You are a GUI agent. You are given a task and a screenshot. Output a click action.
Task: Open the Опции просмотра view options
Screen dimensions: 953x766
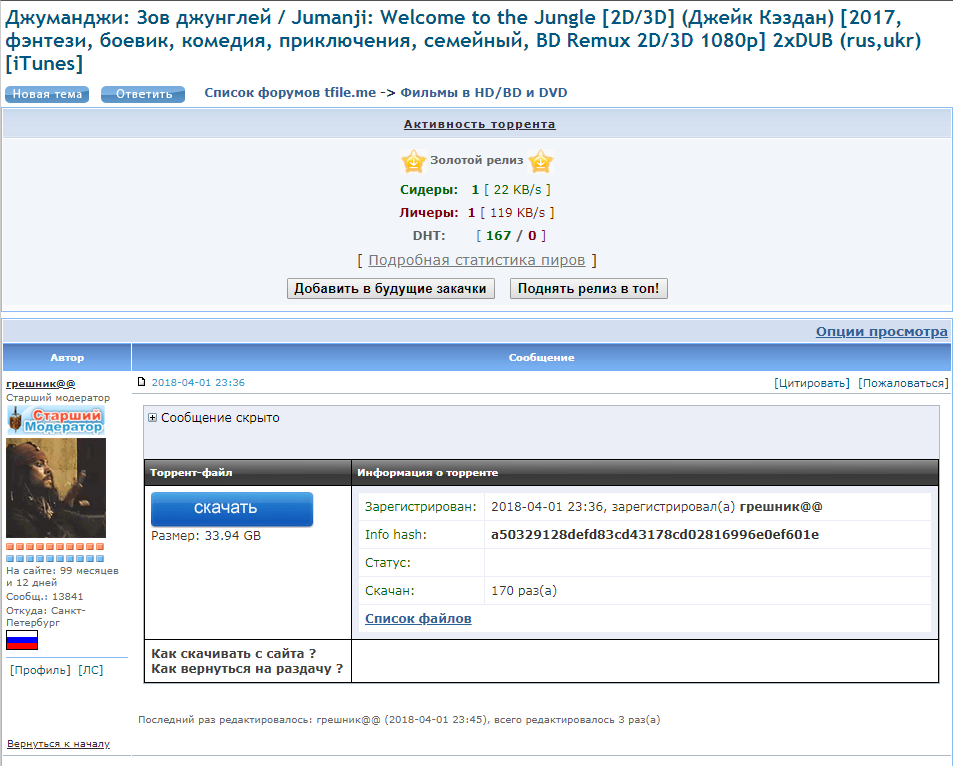(x=881, y=332)
